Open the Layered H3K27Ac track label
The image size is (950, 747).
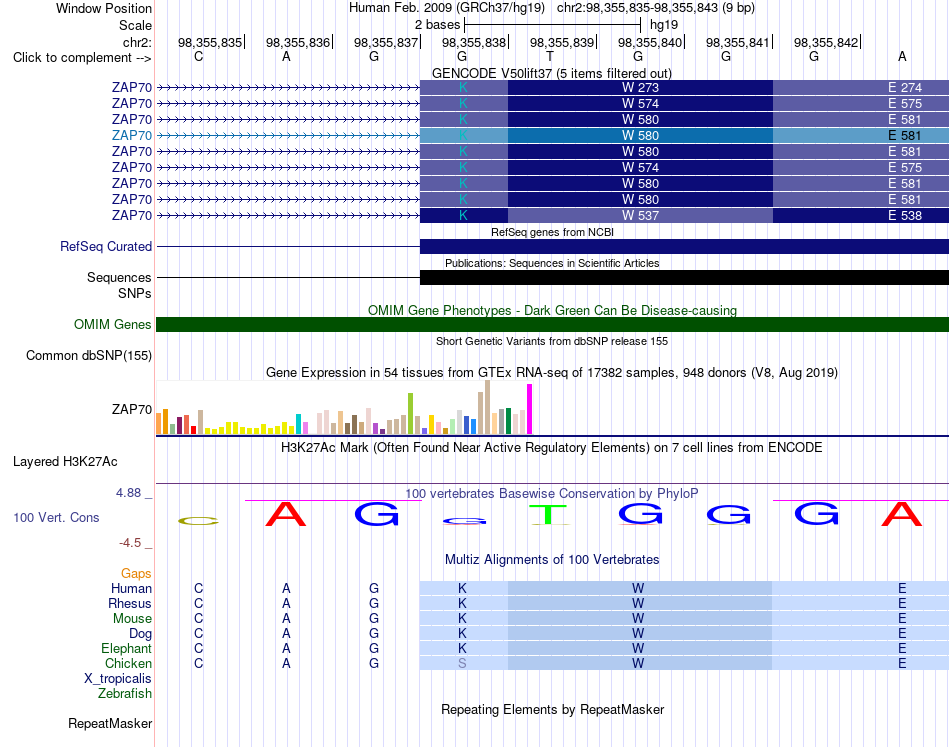(x=65, y=462)
